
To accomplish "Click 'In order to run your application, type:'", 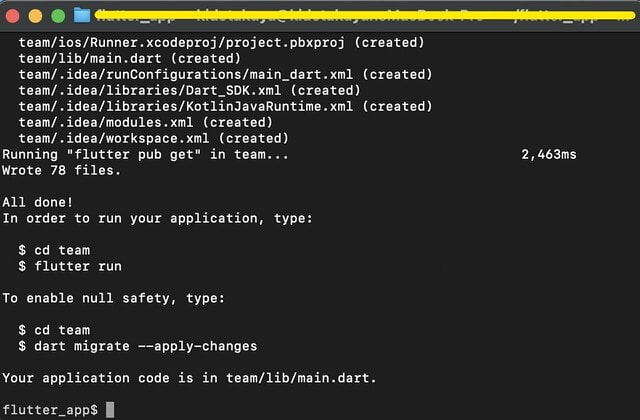I will (x=158, y=218).
